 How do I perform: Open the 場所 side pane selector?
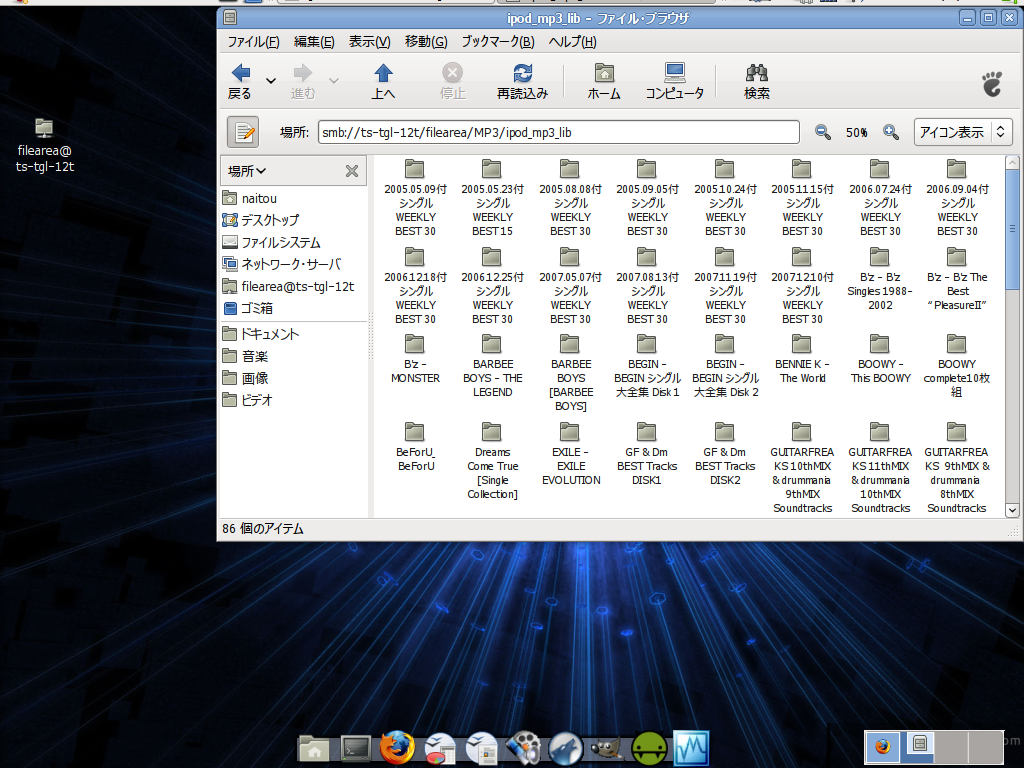click(247, 171)
